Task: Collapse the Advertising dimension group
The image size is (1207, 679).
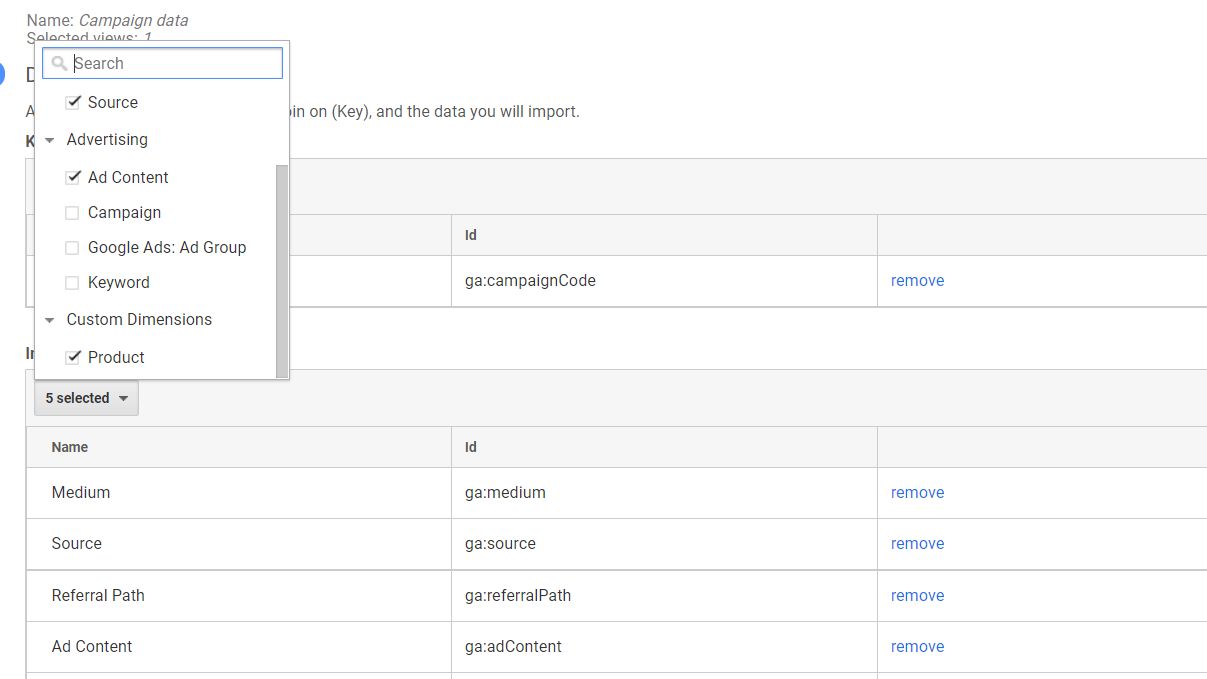Action: [x=49, y=140]
